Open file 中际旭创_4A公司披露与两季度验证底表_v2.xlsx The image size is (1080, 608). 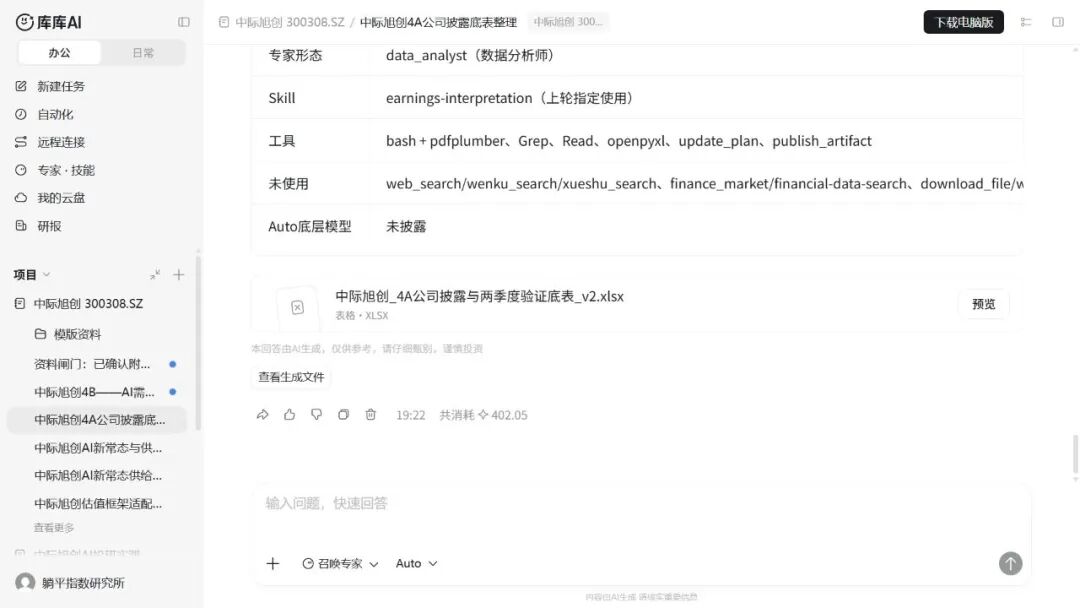point(479,296)
